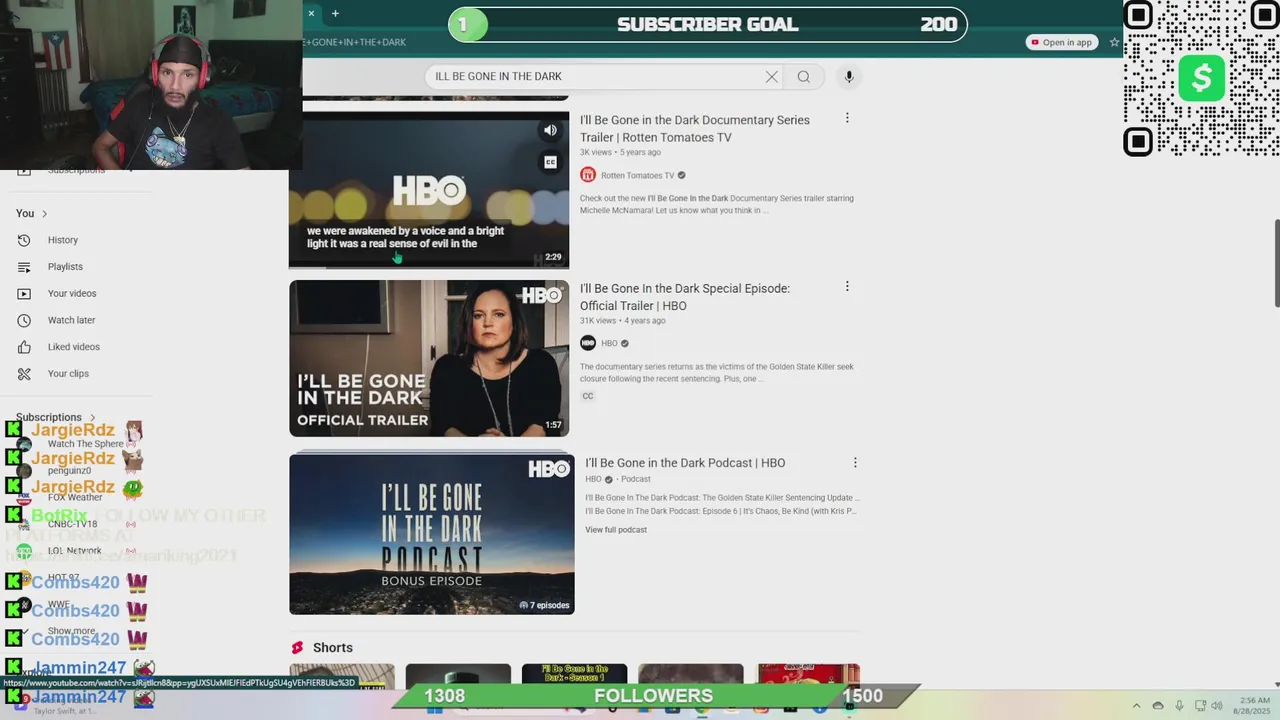1280x720 pixels.
Task: Click the CC badge under Special Episode
Action: 588,396
